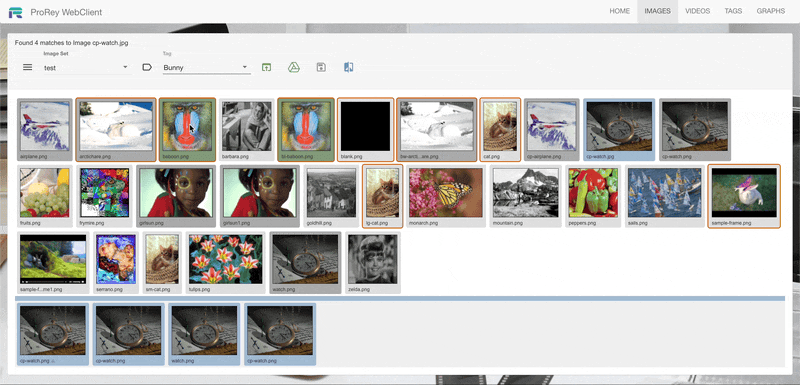
Task: Select the zelda.png thumbnail
Action: coord(373,263)
